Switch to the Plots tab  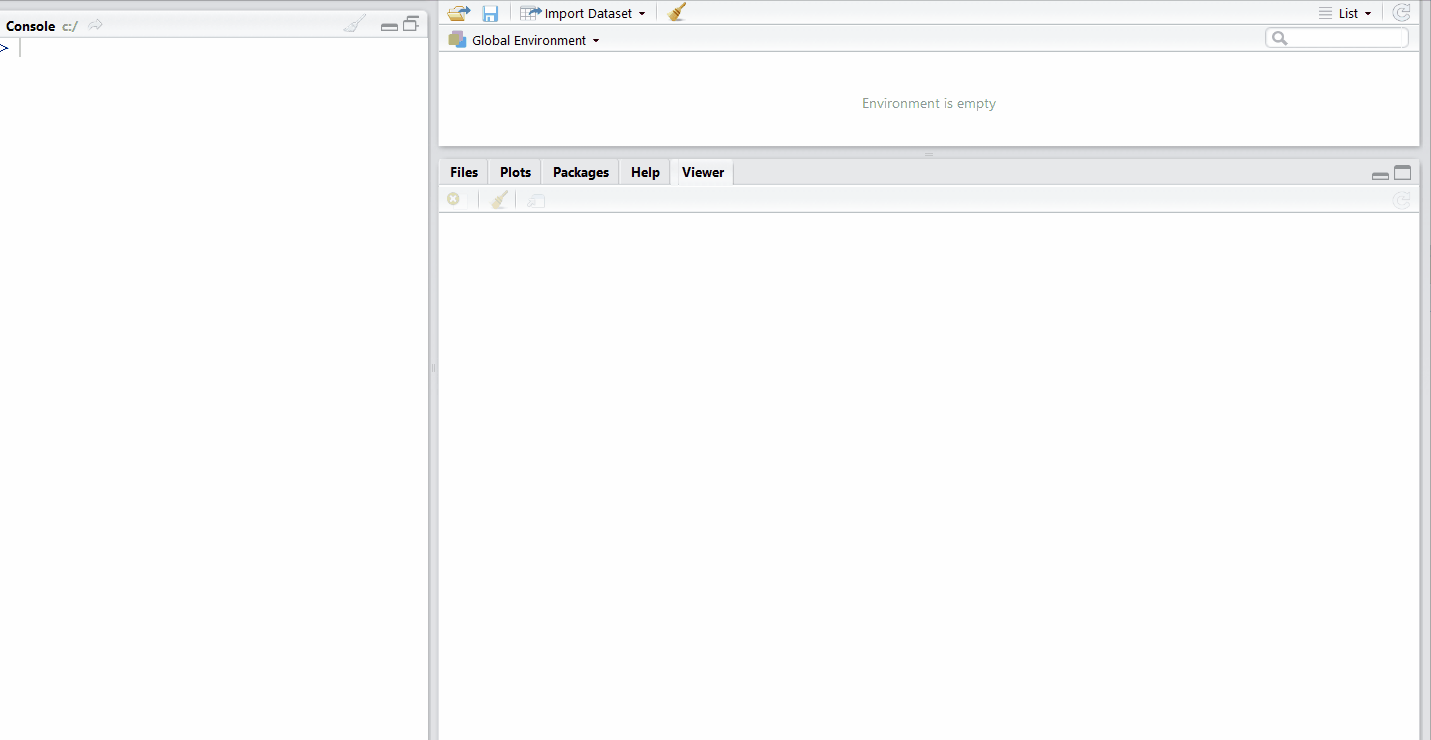click(515, 172)
